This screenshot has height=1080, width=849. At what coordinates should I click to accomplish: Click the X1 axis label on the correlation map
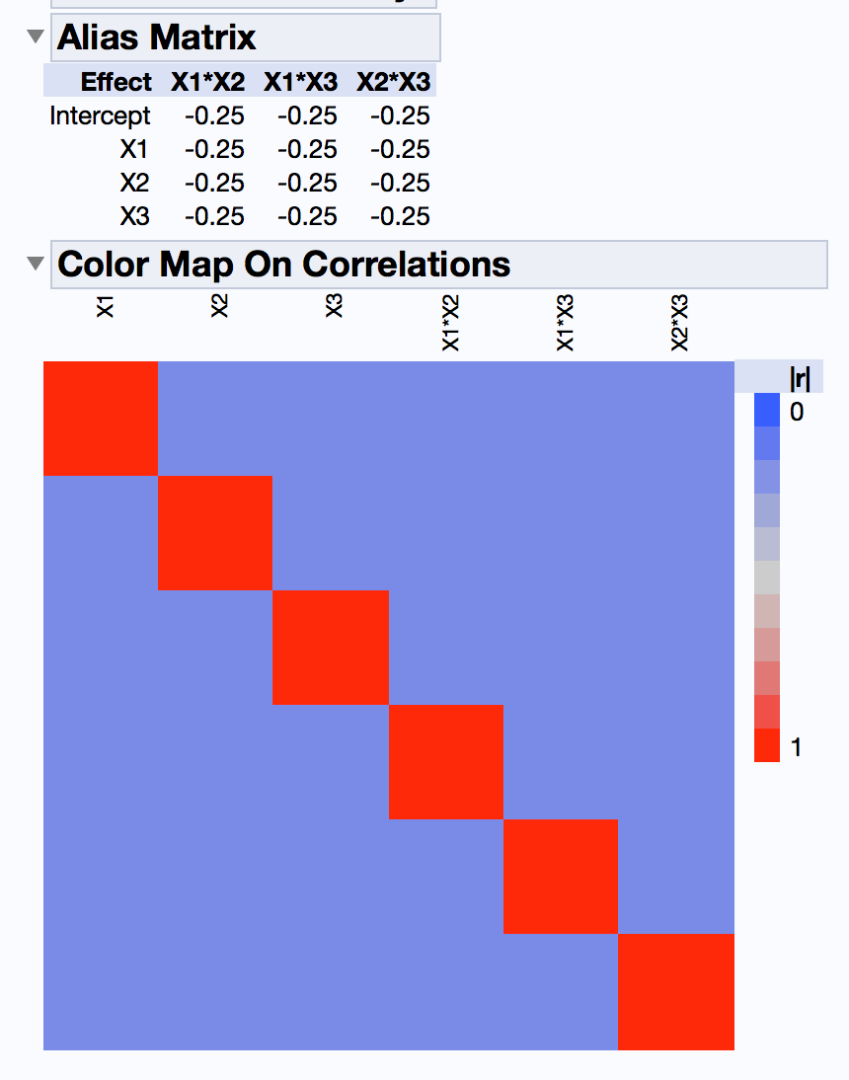tap(105, 306)
